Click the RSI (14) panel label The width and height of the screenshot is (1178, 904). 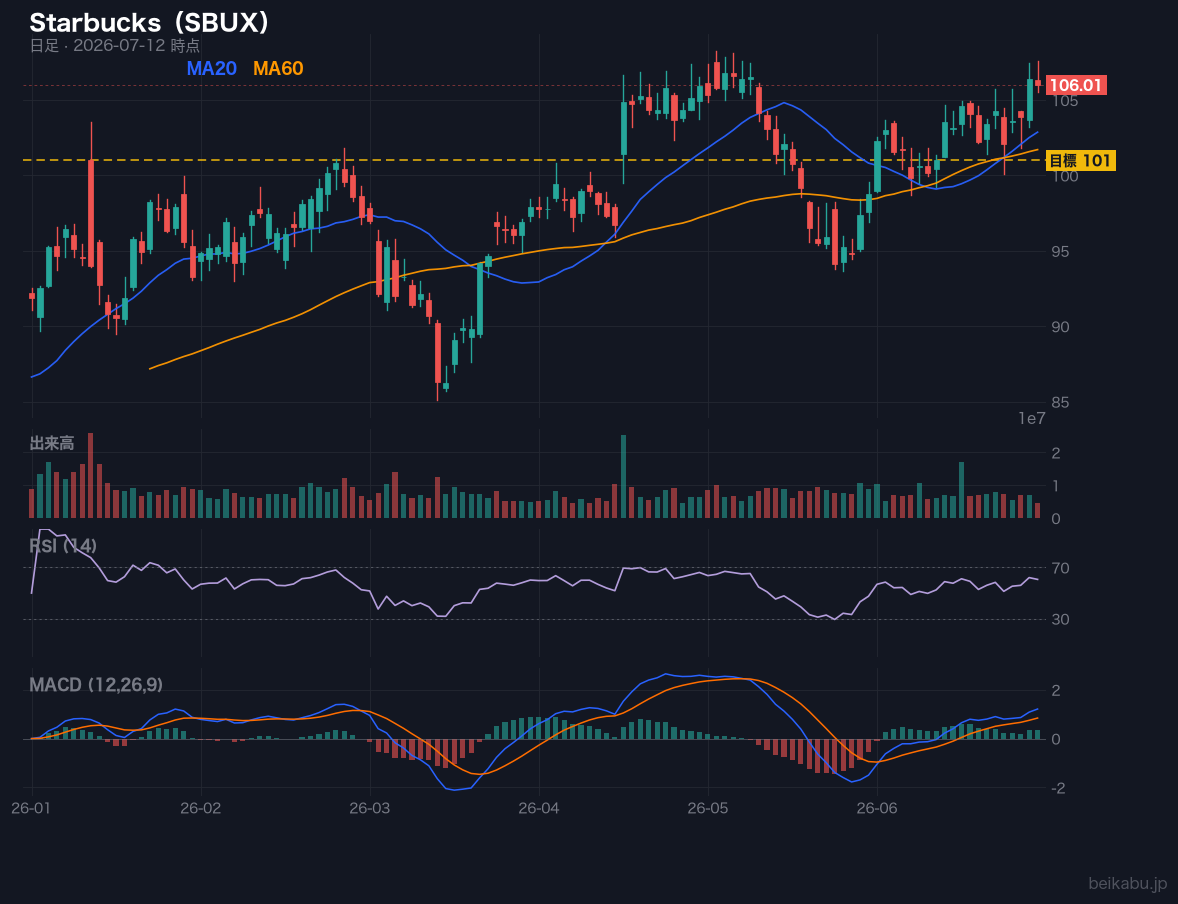tap(63, 545)
